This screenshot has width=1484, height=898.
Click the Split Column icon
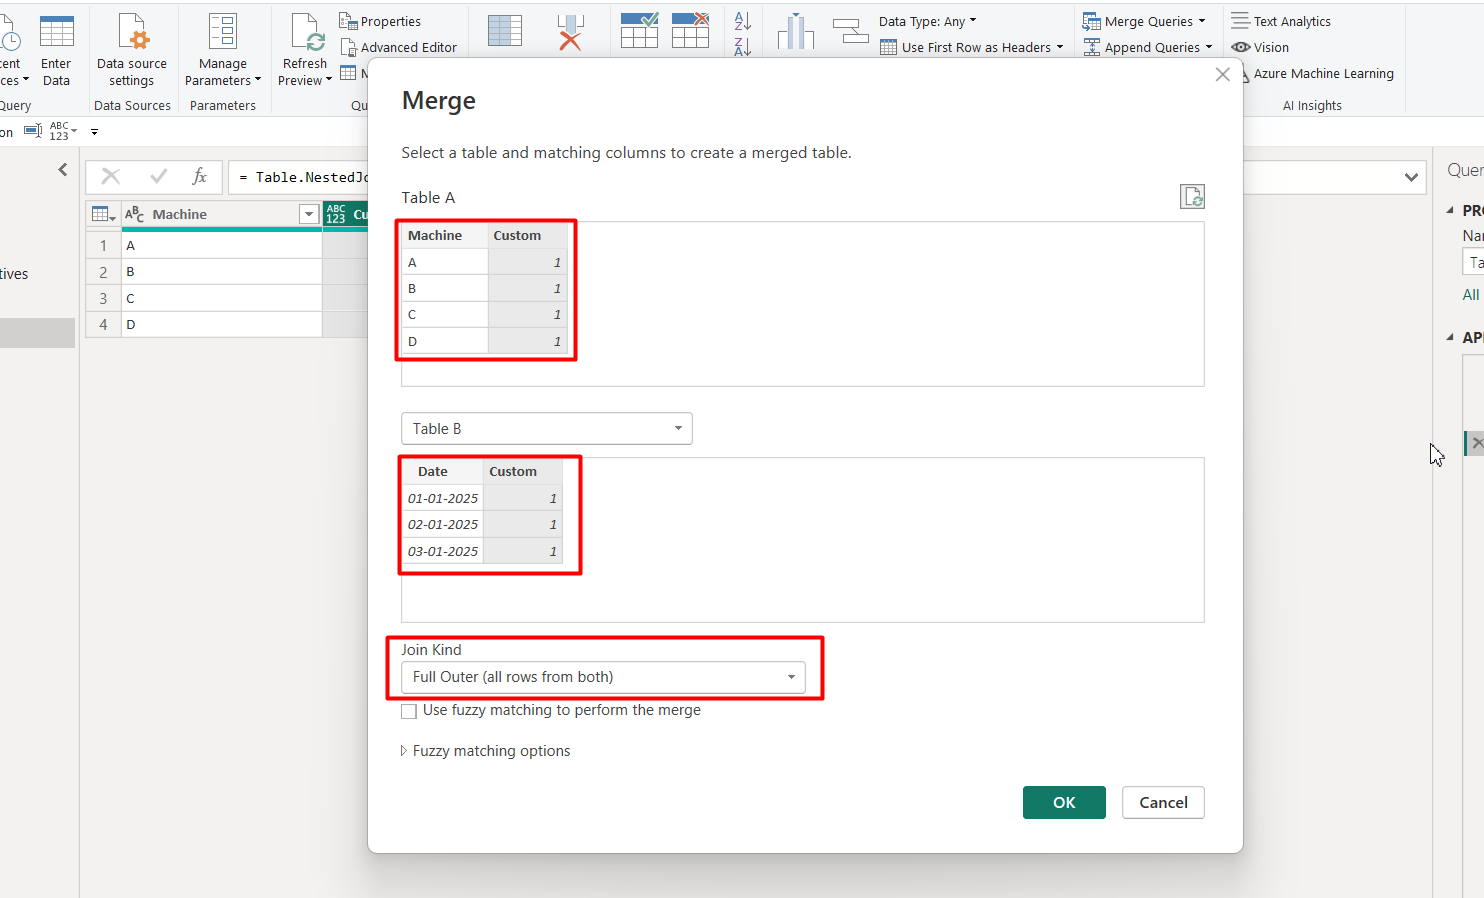[796, 31]
